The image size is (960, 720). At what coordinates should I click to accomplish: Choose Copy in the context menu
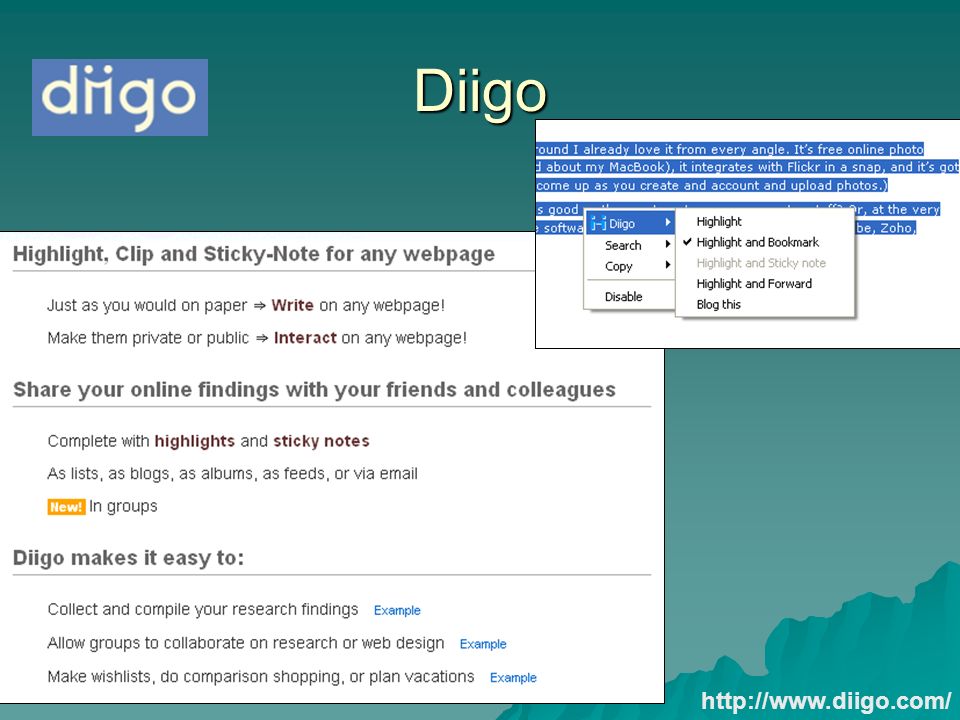618,266
